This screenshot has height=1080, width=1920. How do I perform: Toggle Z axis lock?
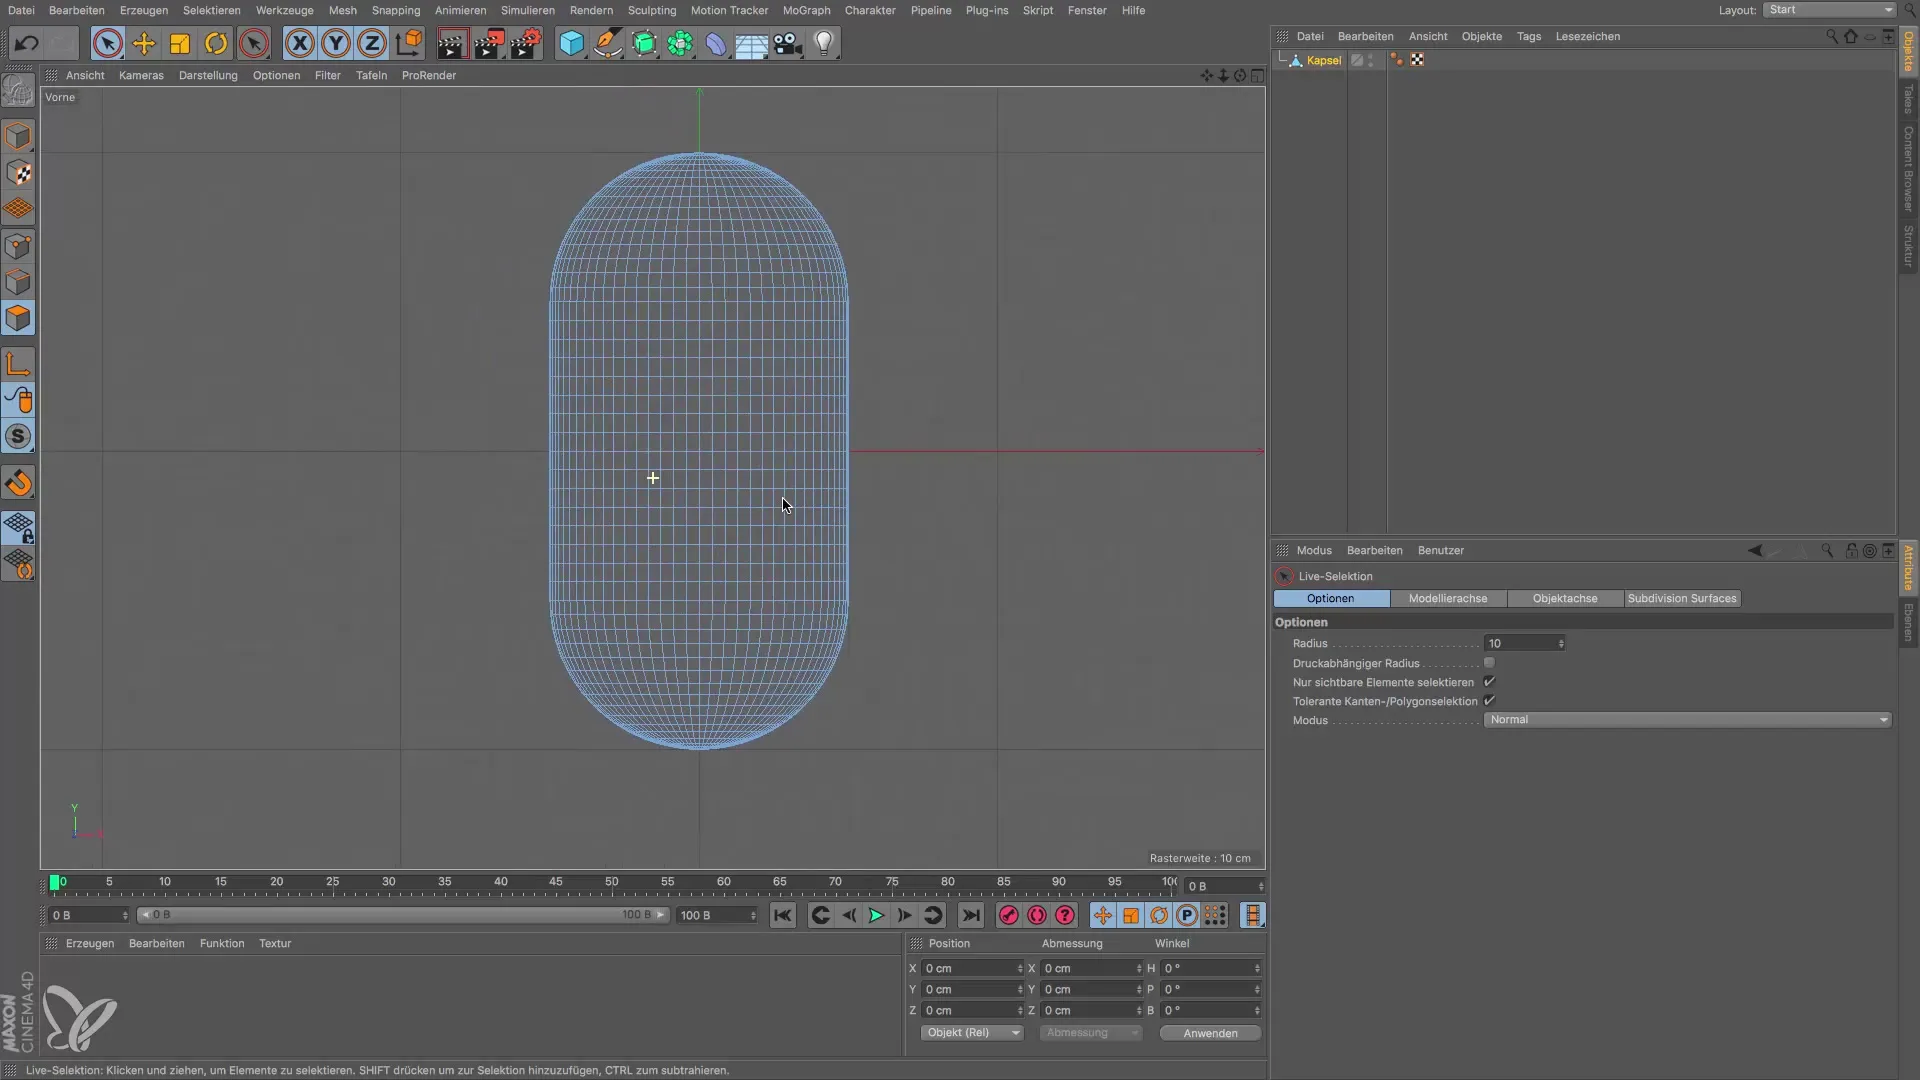(372, 43)
